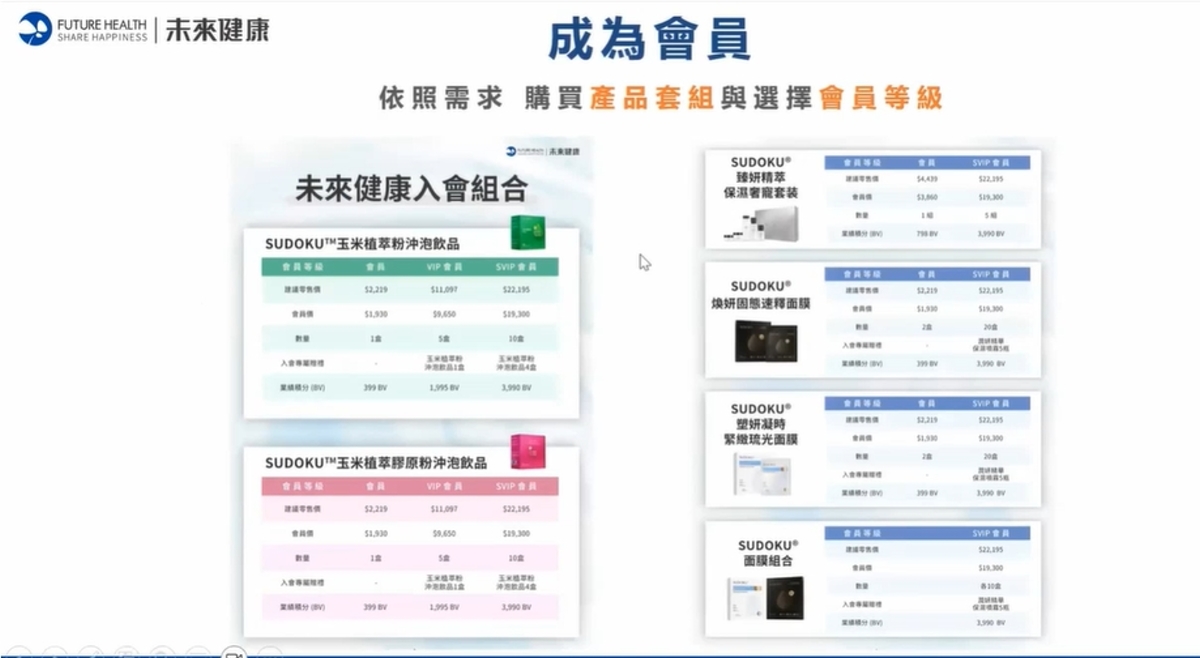Click VIP 會員 header in green table
The image size is (1200, 658).
point(445,267)
